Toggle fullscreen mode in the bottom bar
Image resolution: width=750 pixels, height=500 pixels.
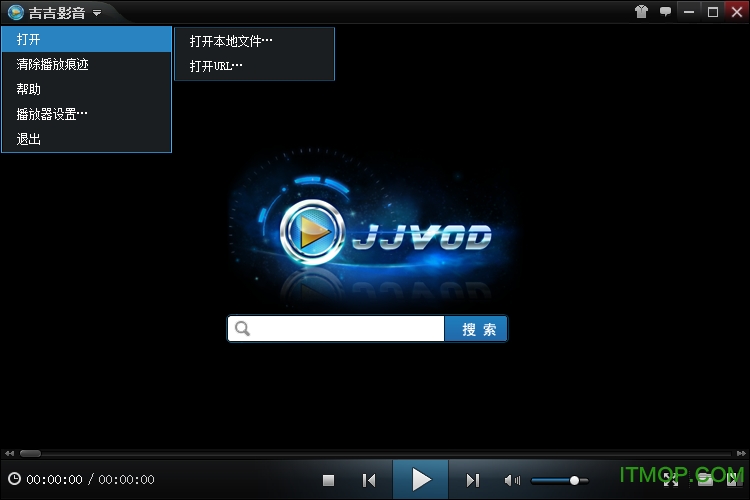[x=670, y=481]
